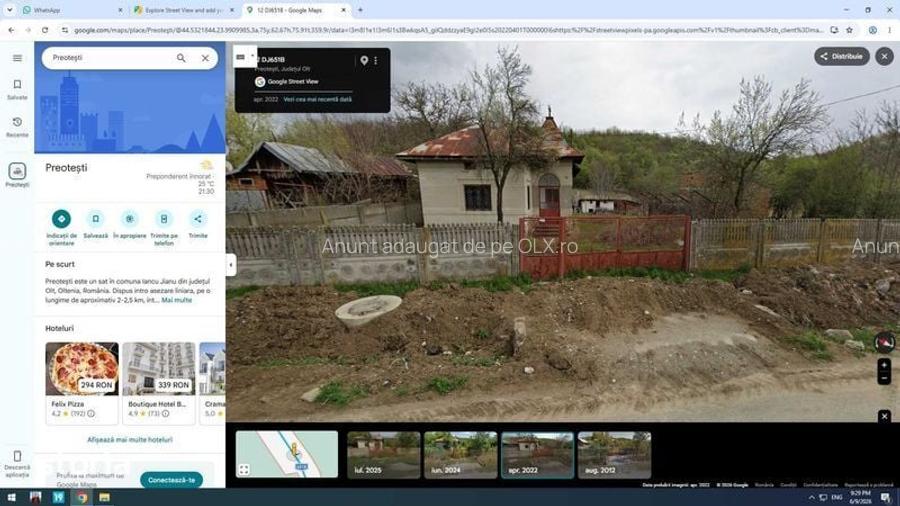
Task: Switch to Explore Street View tab
Action: pyautogui.click(x=183, y=10)
